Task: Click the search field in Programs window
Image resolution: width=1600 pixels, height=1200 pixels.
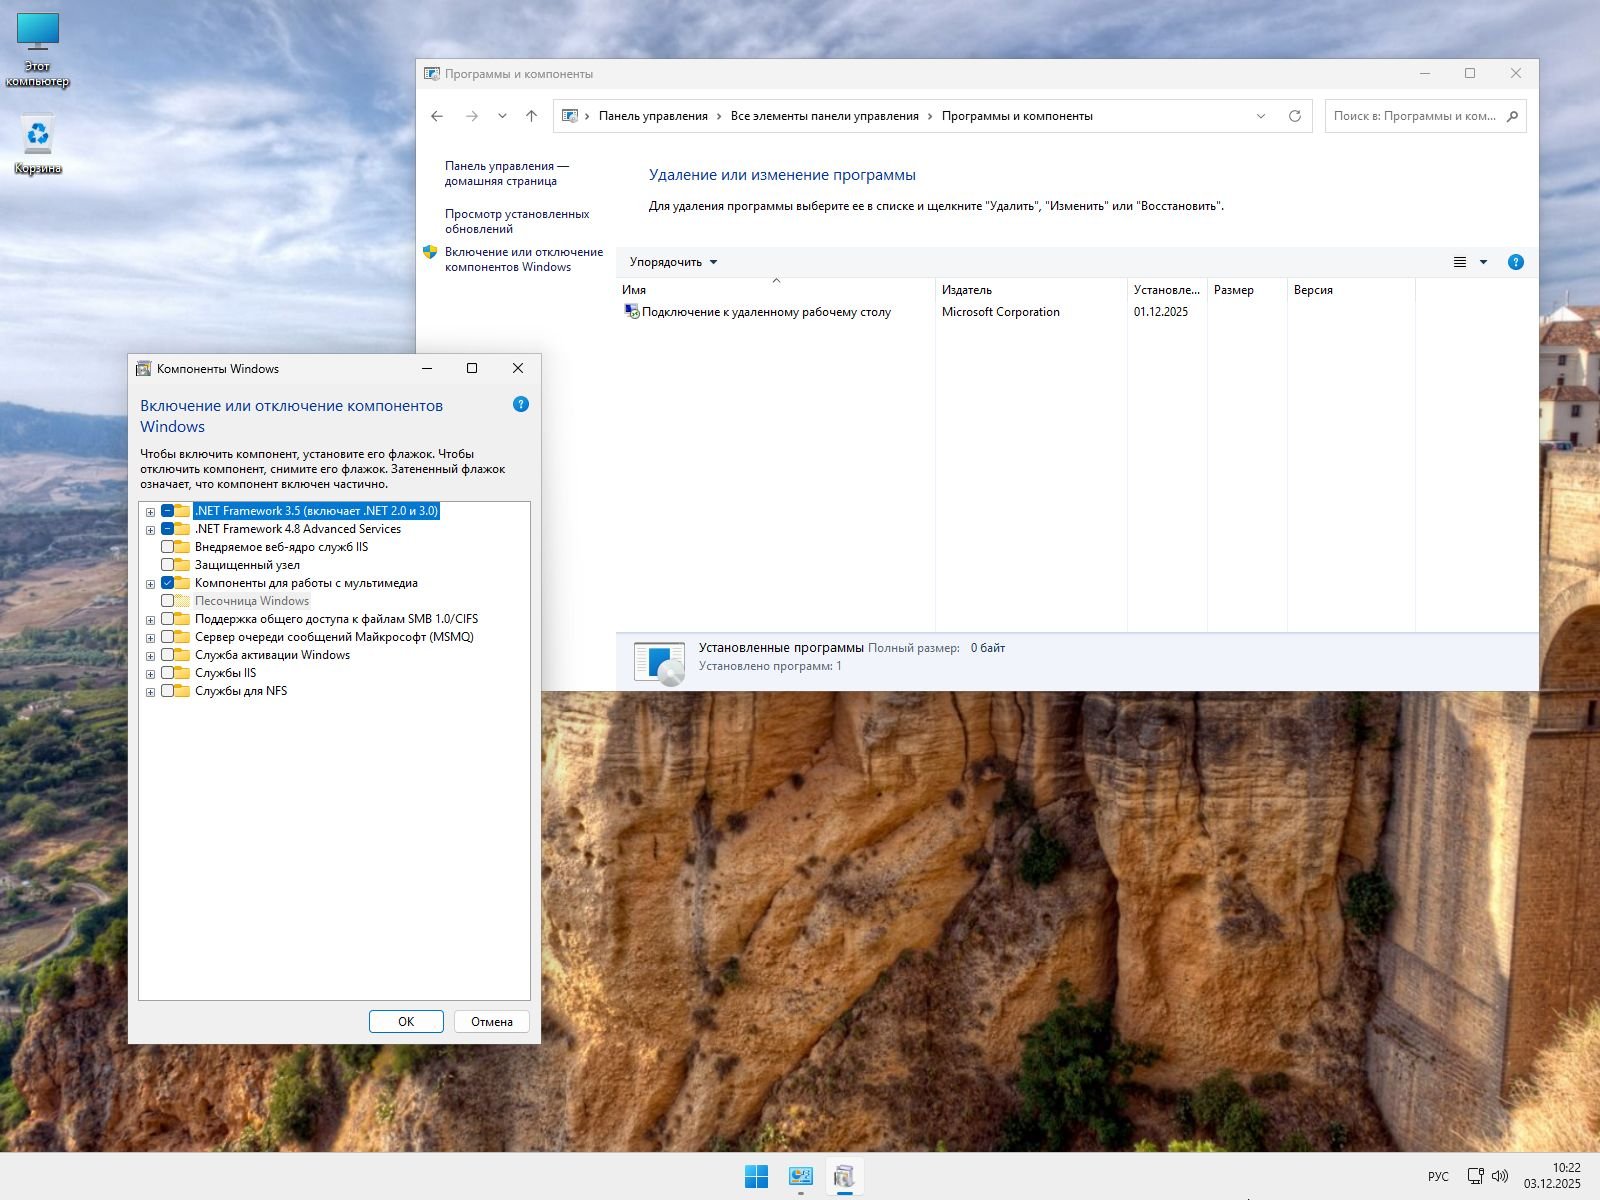Action: tap(1414, 116)
